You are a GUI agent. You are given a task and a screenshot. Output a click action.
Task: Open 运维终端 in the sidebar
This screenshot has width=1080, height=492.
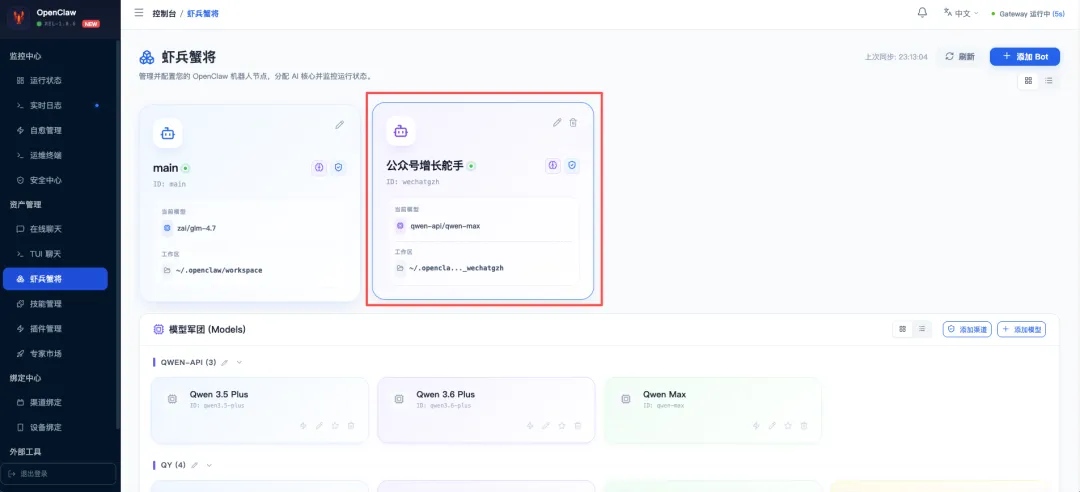coord(55,155)
